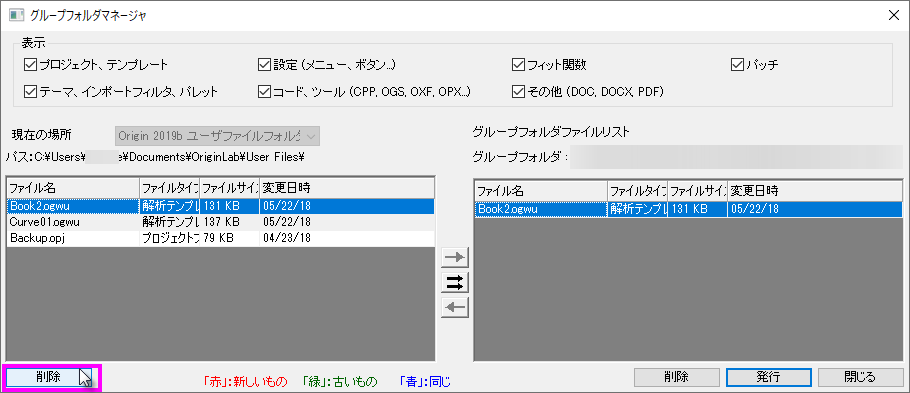Sort group folder list by ファイル名 header

[x=541, y=190]
